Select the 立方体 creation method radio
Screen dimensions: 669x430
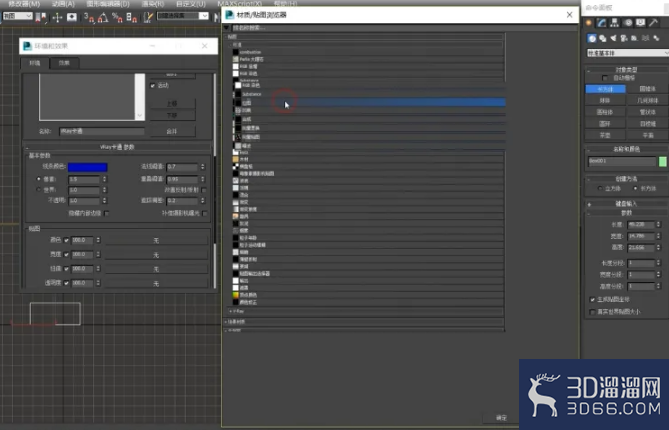(x=600, y=188)
